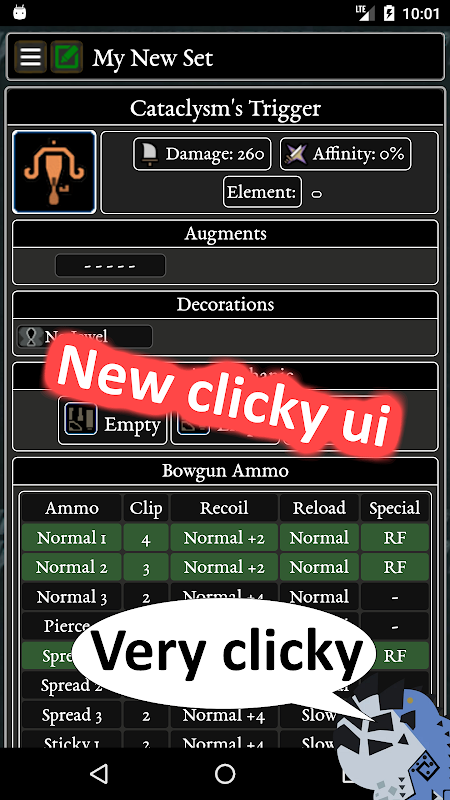Select the Normal 1 ammo row

click(225, 537)
